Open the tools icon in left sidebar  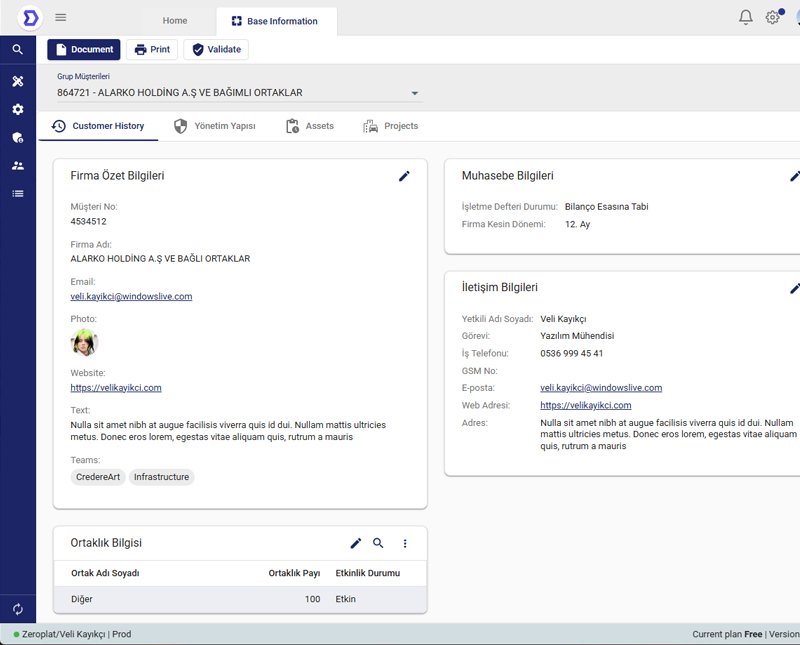(x=18, y=81)
